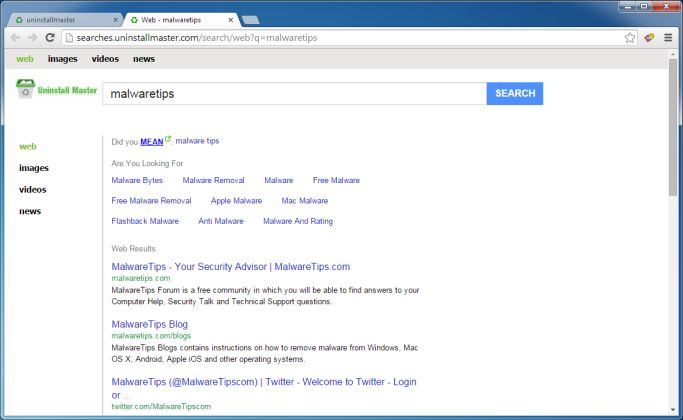Screen dimensions: 683x420
Task: Click the scrollbar down arrow
Action: click(x=673, y=410)
